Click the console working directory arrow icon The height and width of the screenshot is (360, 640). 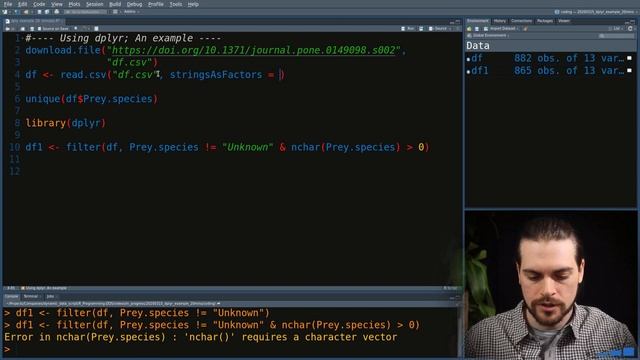point(219,304)
